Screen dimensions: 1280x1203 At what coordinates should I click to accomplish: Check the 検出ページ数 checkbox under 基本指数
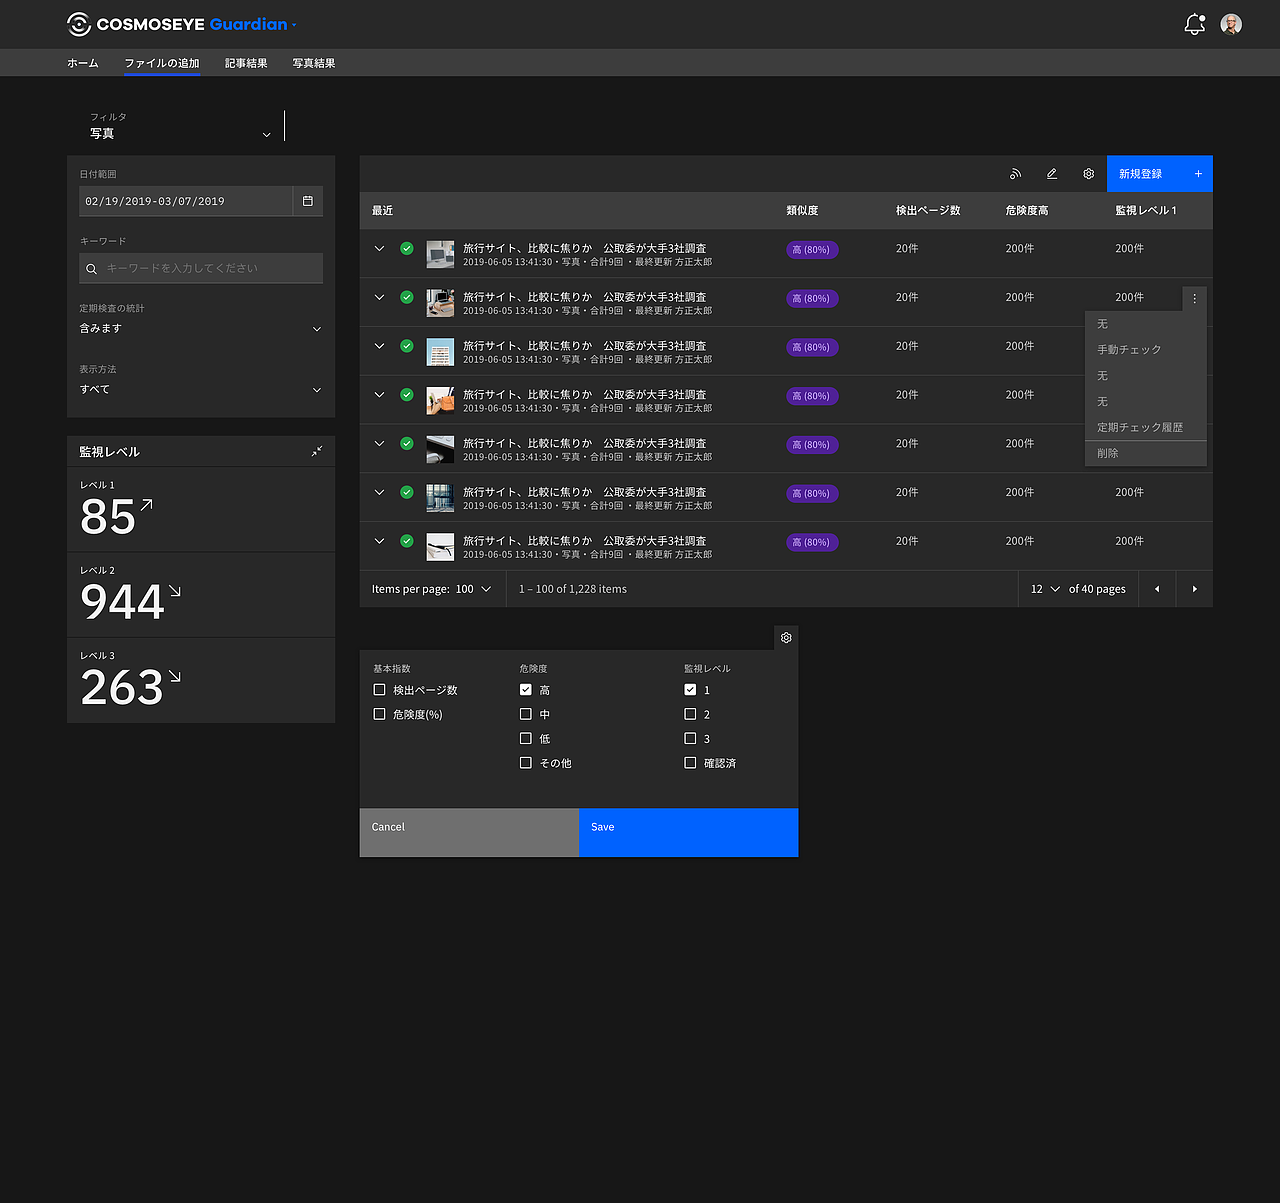(x=379, y=690)
